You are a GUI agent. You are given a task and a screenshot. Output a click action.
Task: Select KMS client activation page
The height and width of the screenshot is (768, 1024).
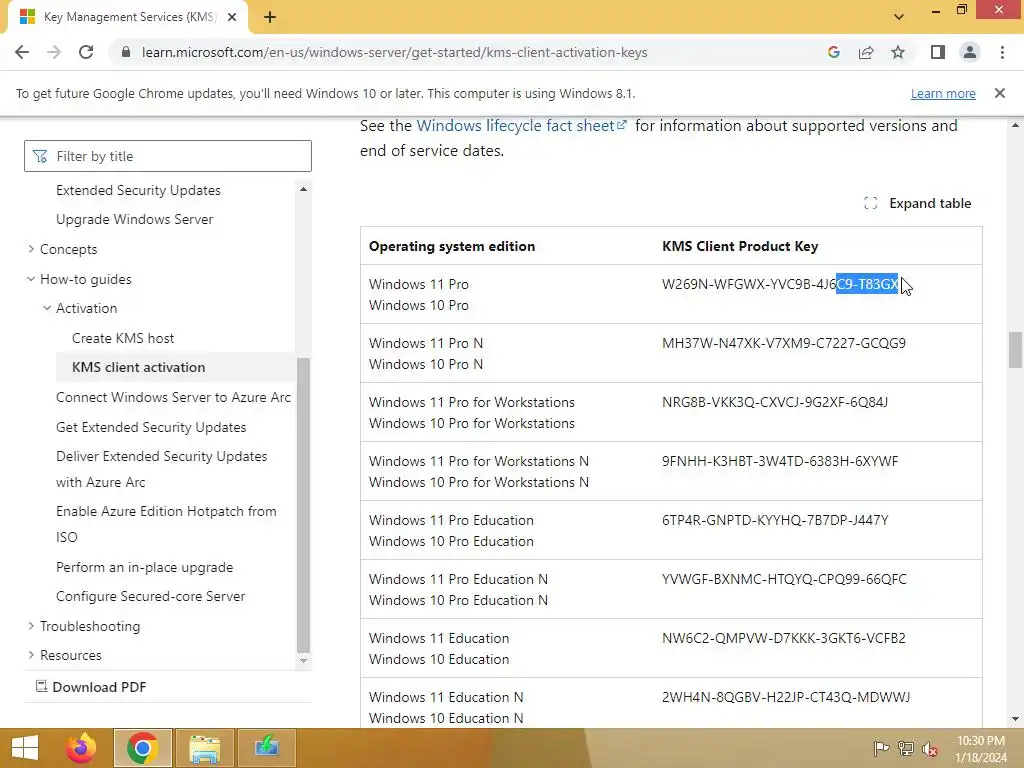[x=138, y=367]
